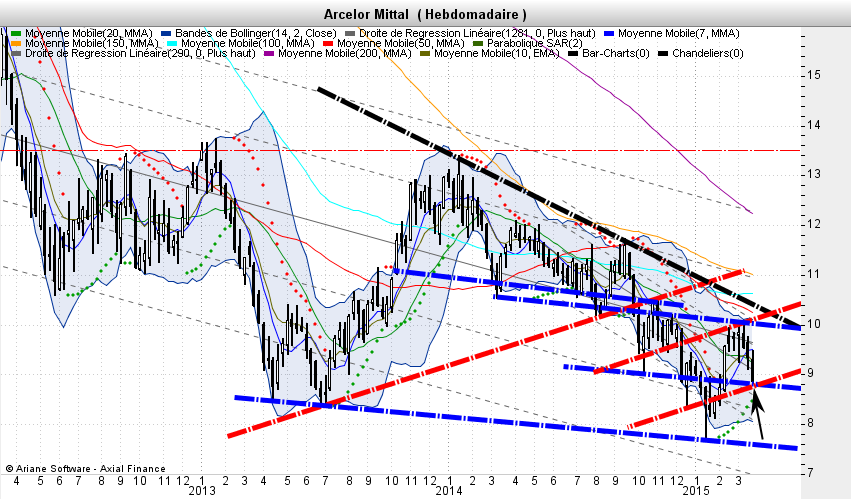
Task: Click the green Parabolique SAR(2) swatch
Action: (x=478, y=43)
